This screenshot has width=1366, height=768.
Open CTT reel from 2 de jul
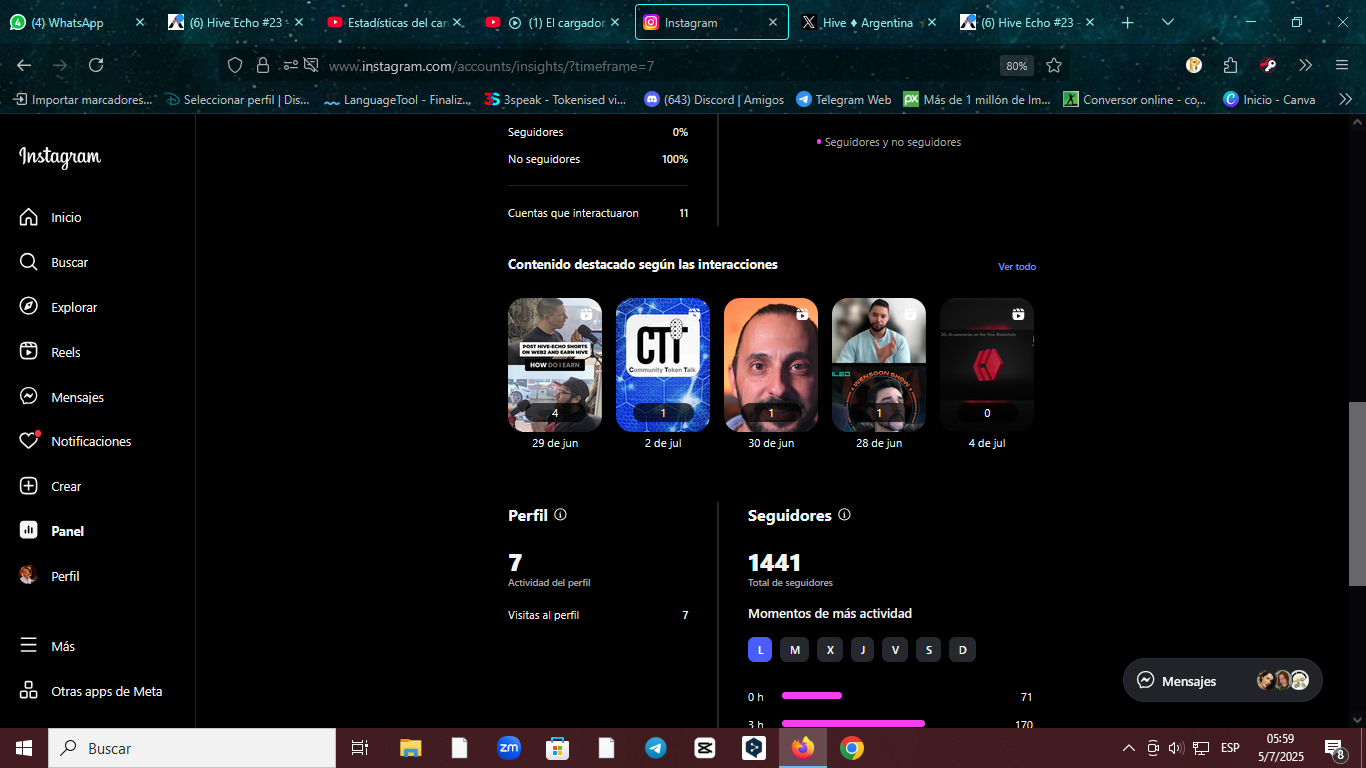663,365
